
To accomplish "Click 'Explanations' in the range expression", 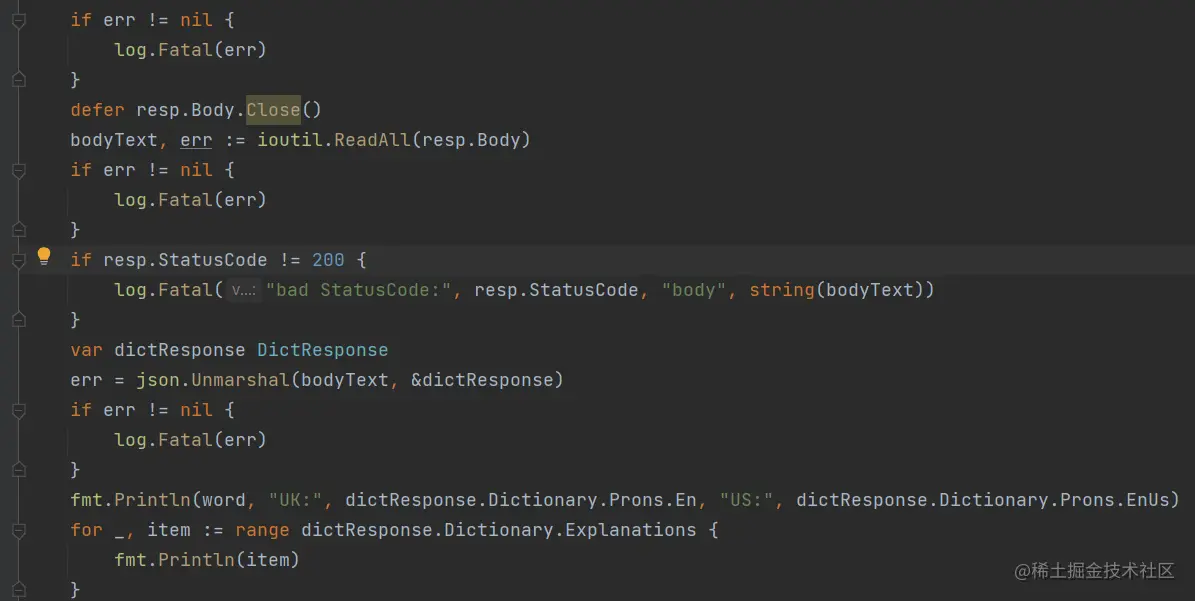I will click(630, 530).
